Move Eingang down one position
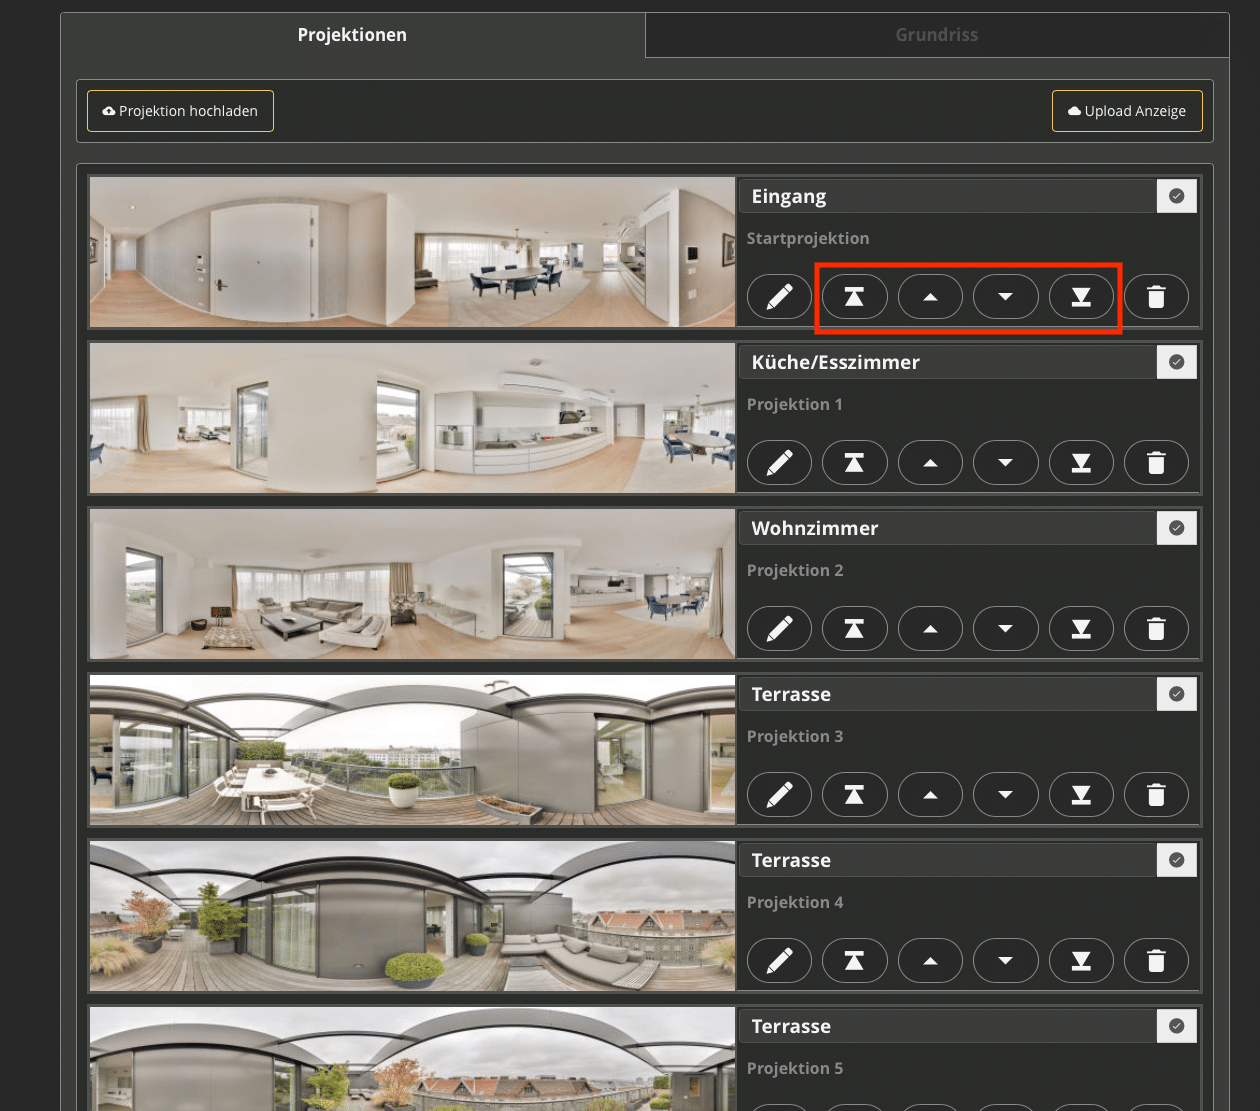This screenshot has width=1260, height=1111. [1005, 297]
